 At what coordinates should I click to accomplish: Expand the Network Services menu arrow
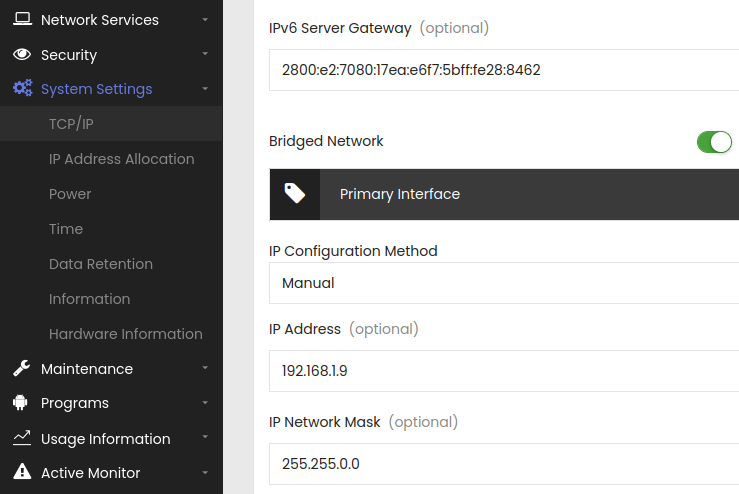[205, 20]
